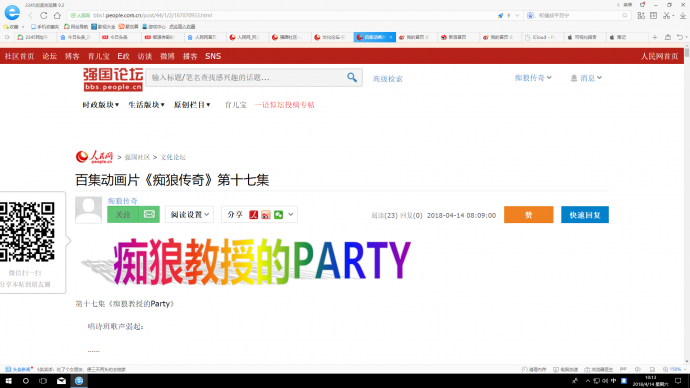Expand the 生活版块 dropdown menu

tap(147, 105)
